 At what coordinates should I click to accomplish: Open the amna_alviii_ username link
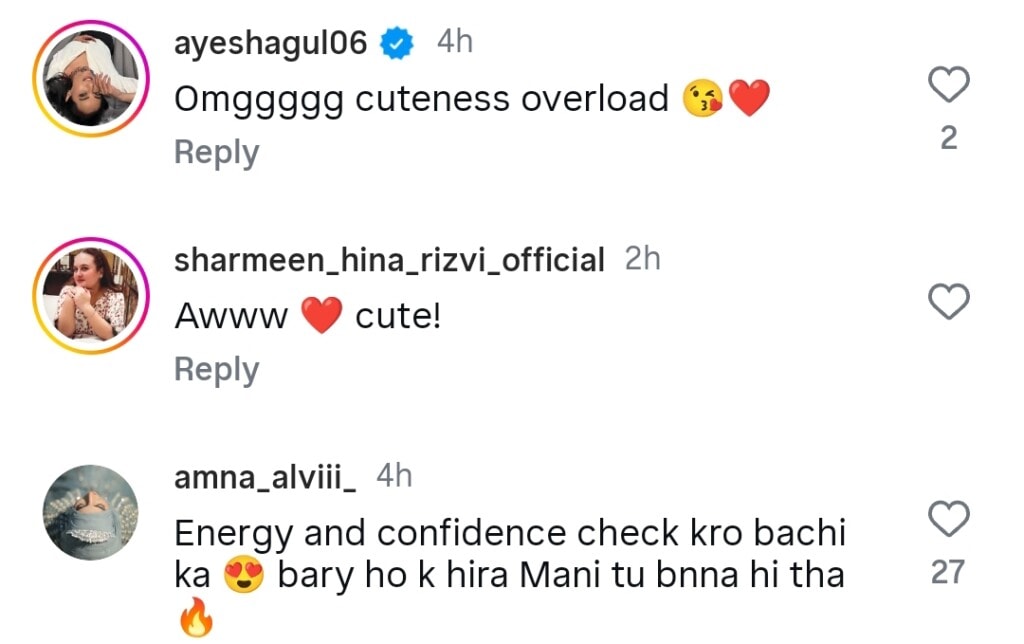pyautogui.click(x=265, y=478)
